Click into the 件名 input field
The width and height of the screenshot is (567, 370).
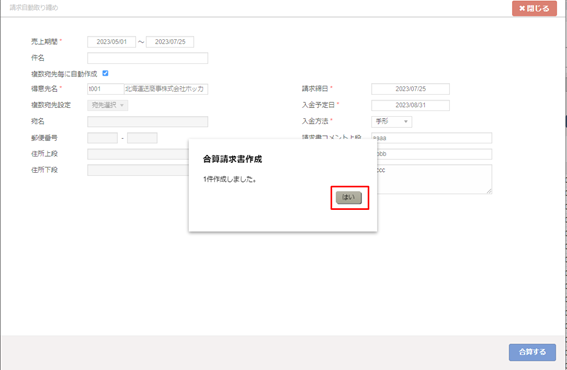(x=148, y=58)
